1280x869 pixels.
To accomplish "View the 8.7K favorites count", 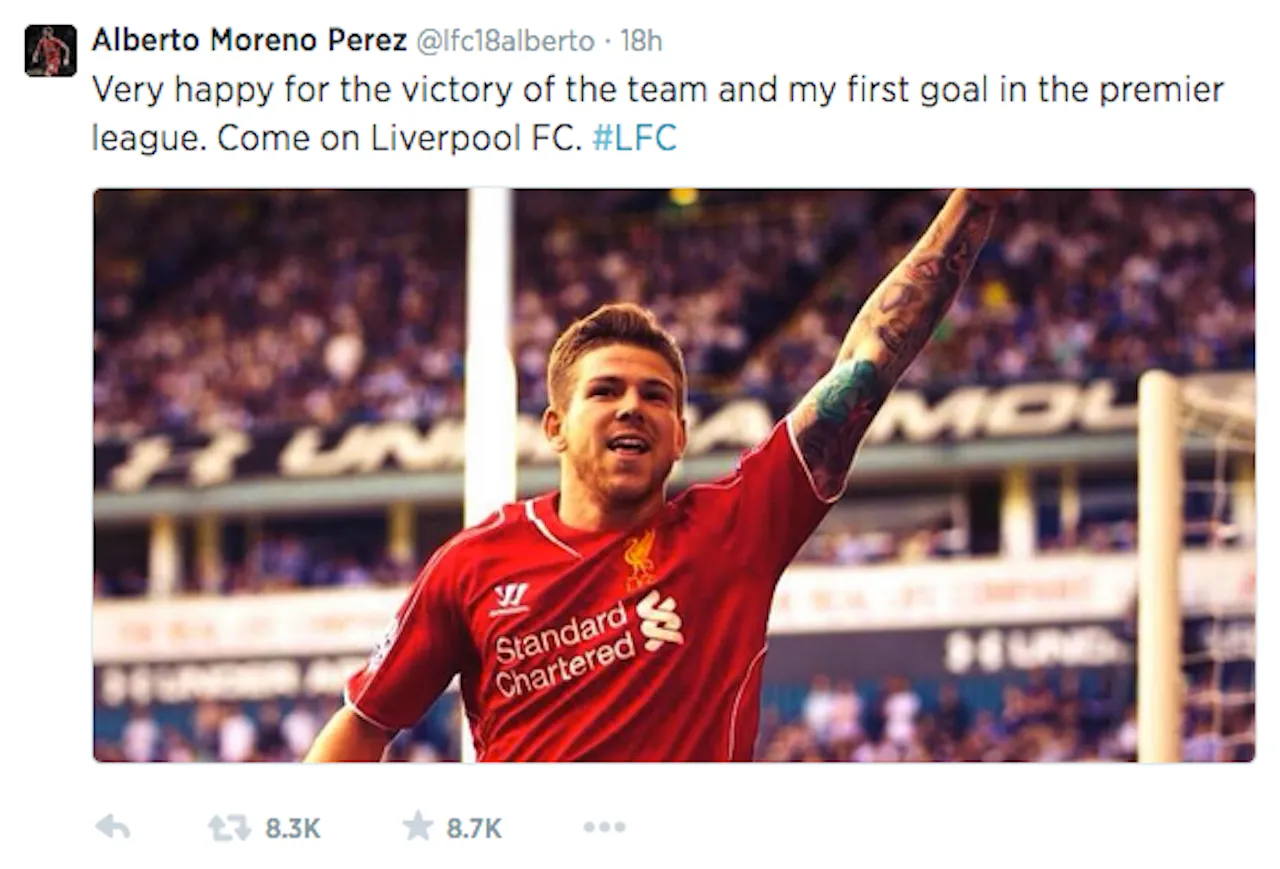I will click(474, 828).
